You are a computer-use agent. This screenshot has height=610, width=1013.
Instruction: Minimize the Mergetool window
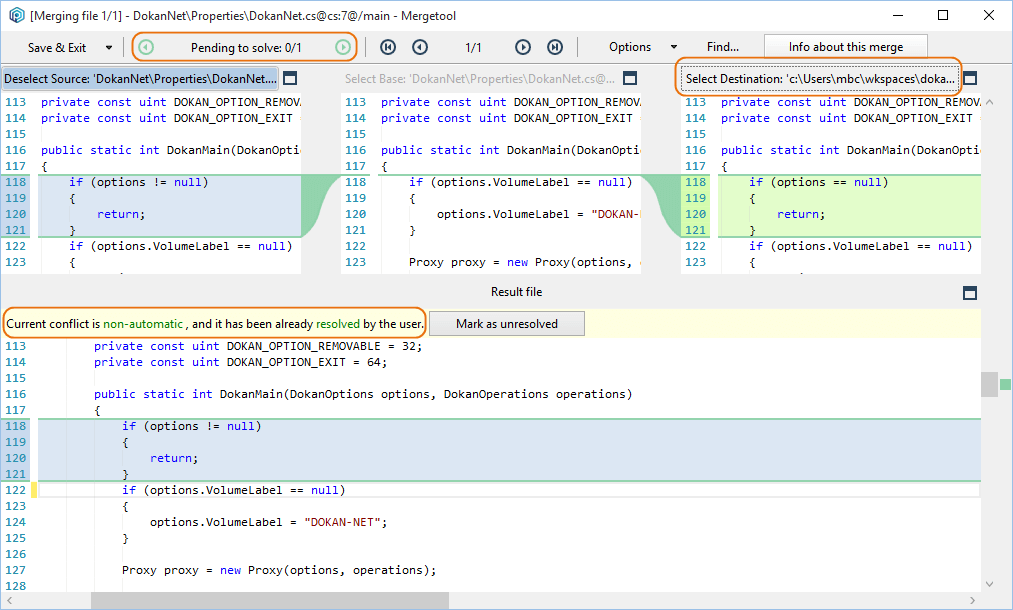click(x=898, y=15)
